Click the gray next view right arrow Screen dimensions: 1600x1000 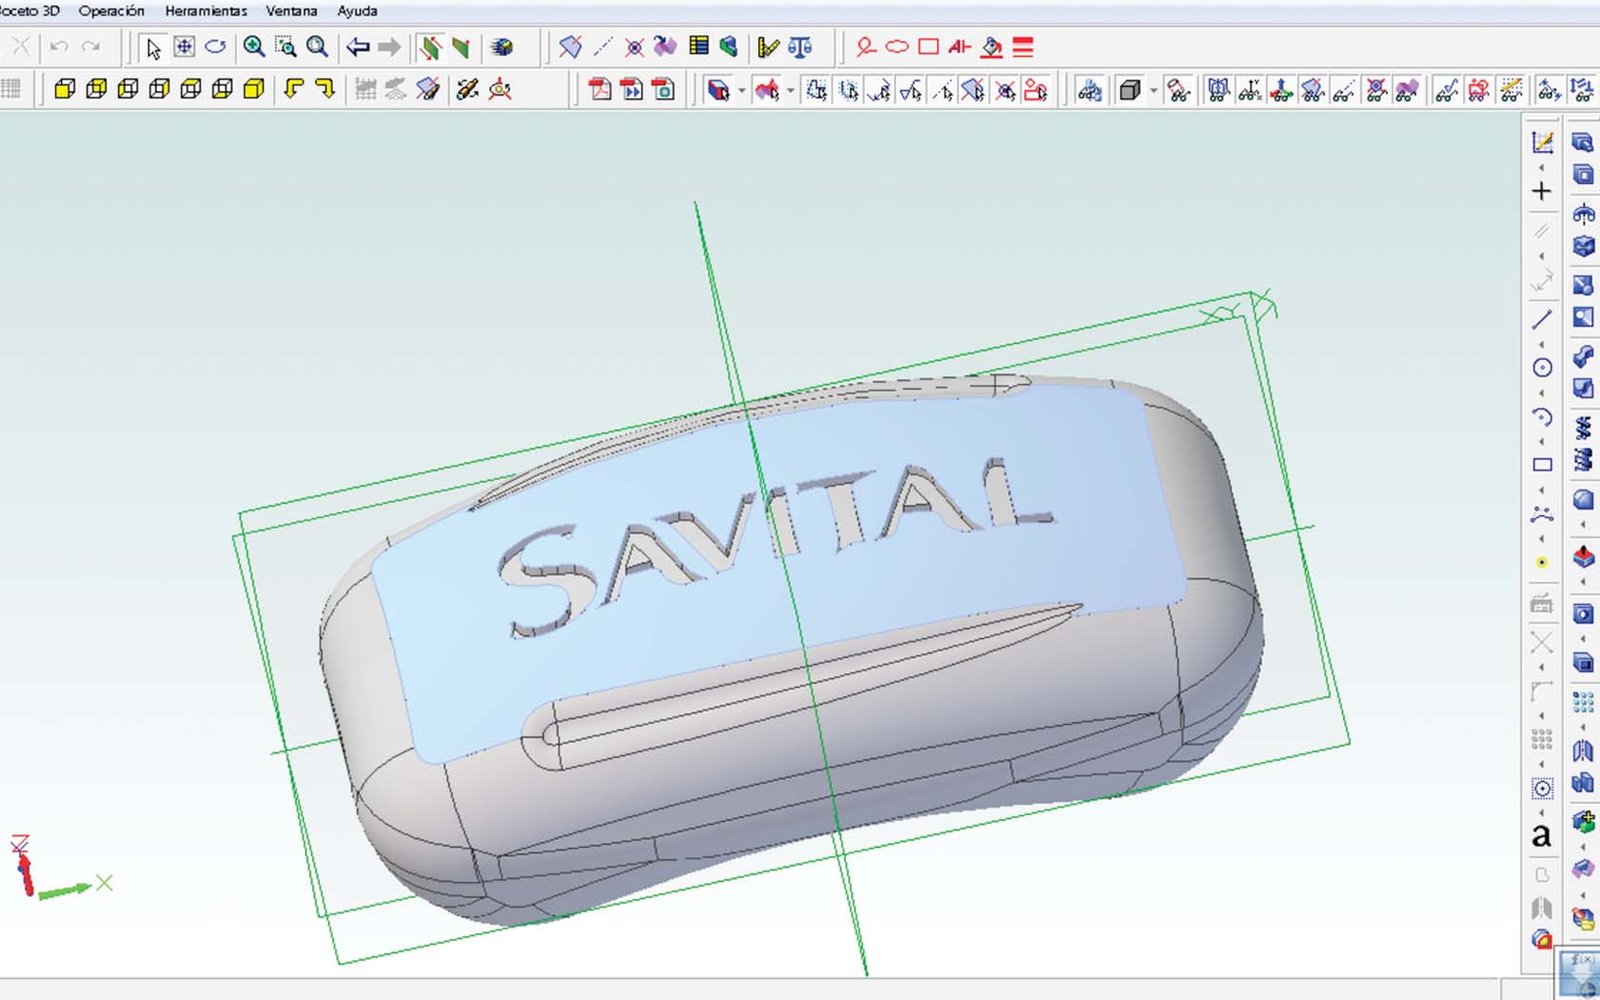[389, 47]
